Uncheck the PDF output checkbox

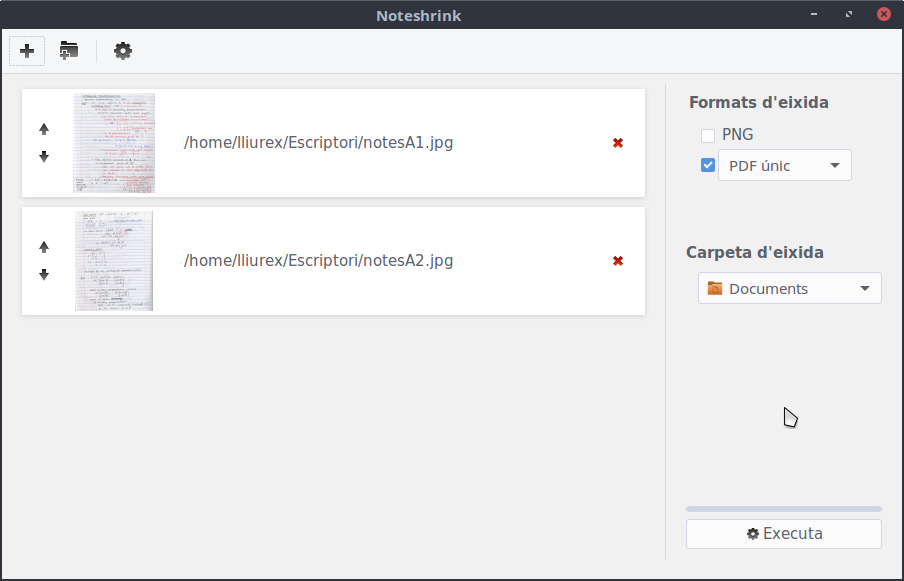[708, 166]
